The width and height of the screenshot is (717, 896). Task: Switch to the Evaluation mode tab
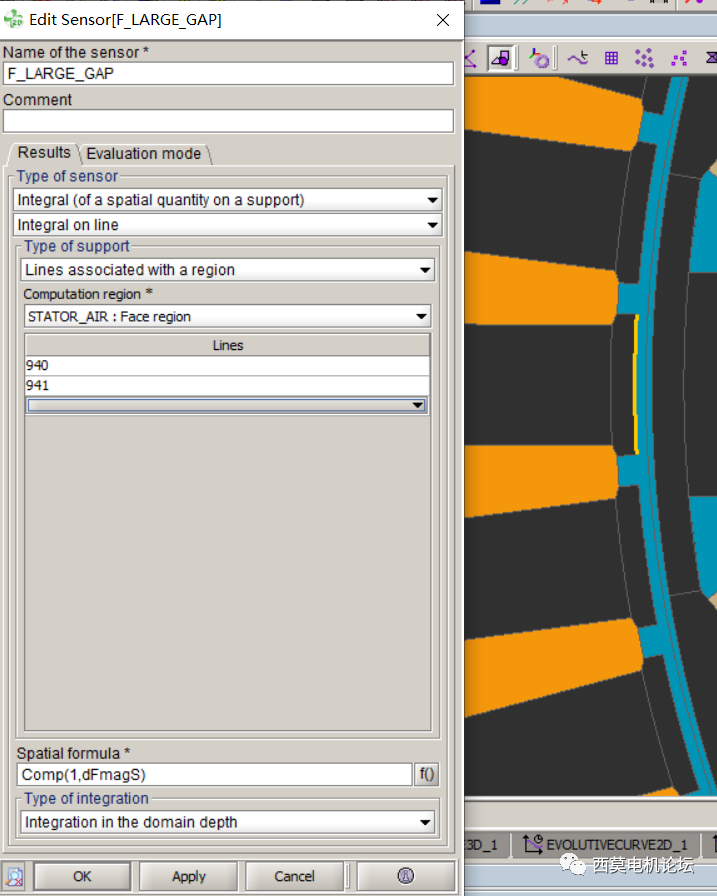(x=144, y=154)
